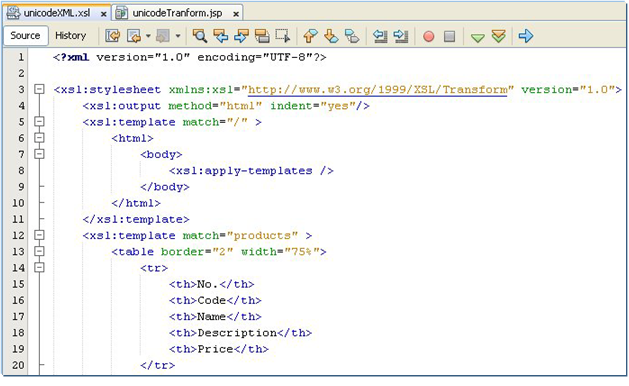Close the unicodeXML.xsl tab
The height and width of the screenshot is (386, 629).
click(x=103, y=14)
